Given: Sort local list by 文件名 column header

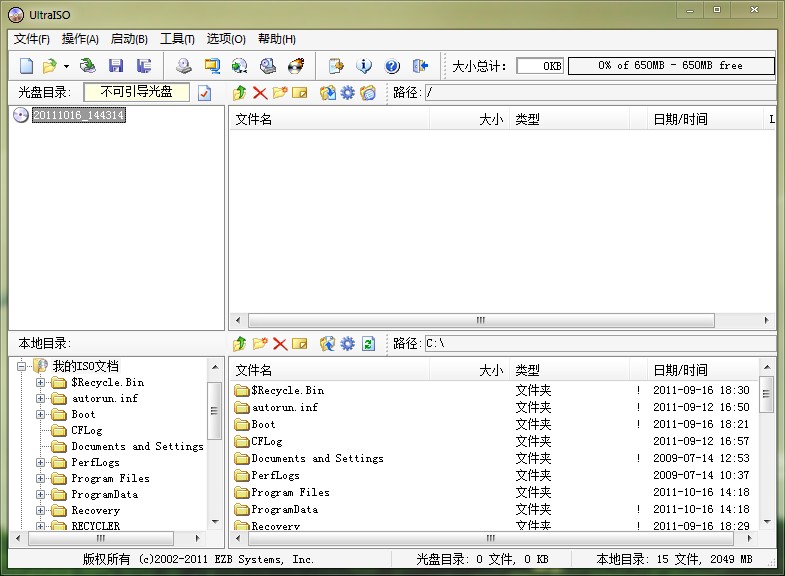Looking at the screenshot, I should pos(329,370).
